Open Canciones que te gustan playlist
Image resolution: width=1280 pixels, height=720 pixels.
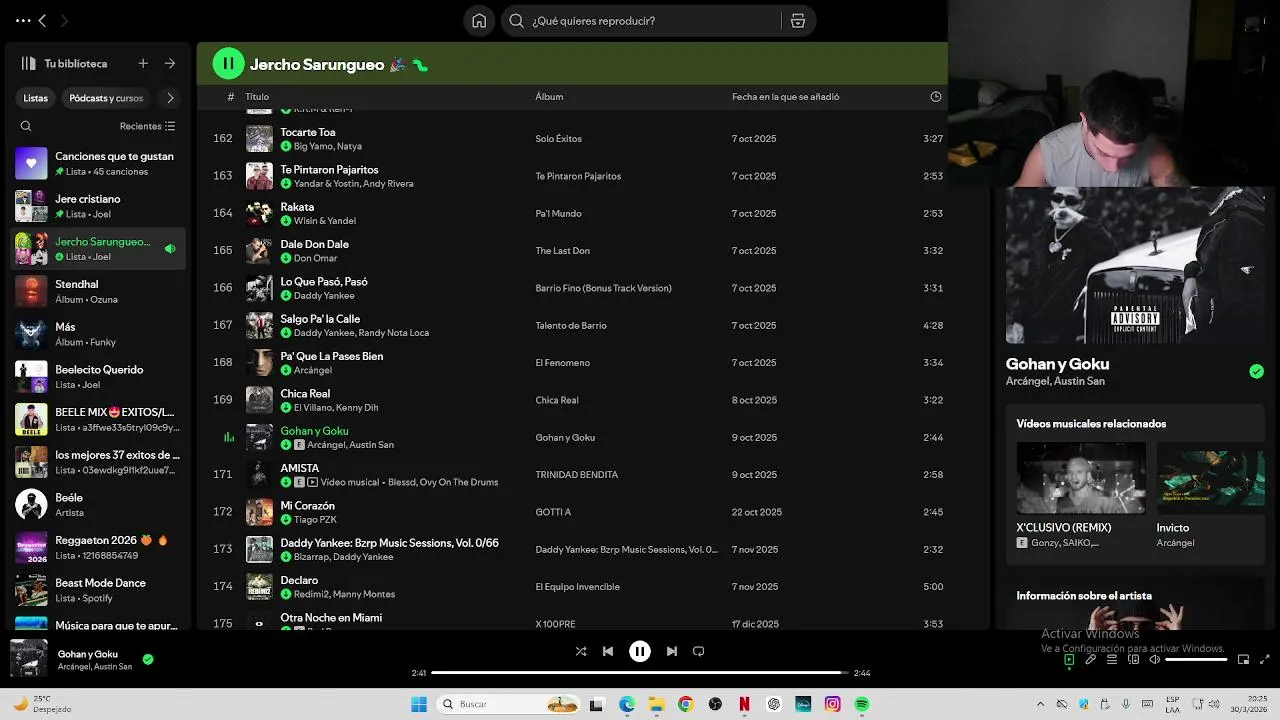97,163
